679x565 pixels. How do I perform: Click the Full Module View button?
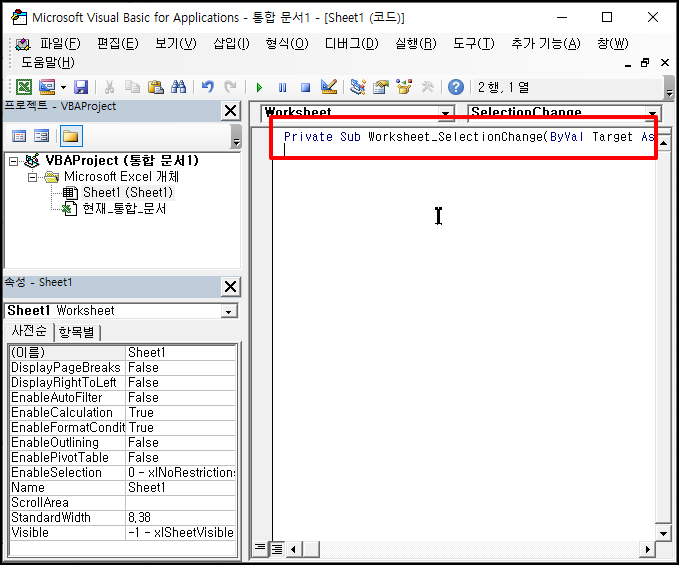coord(277,549)
